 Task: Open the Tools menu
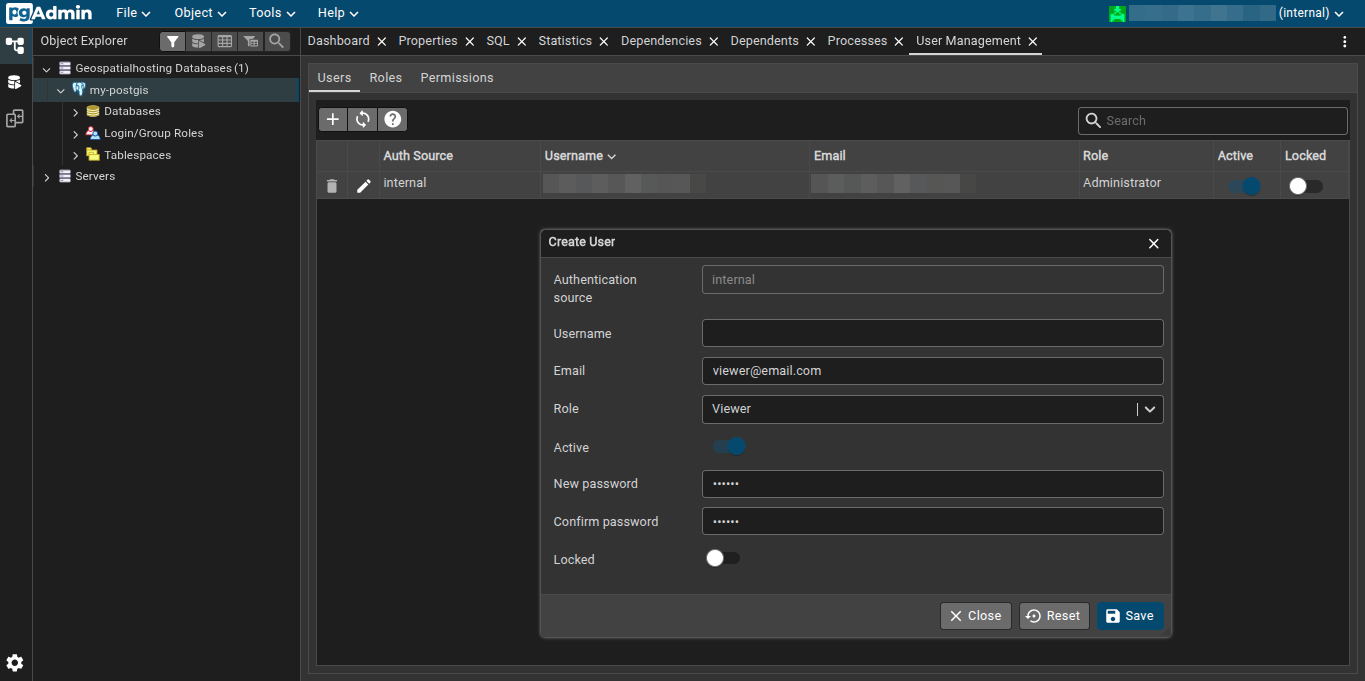point(272,13)
